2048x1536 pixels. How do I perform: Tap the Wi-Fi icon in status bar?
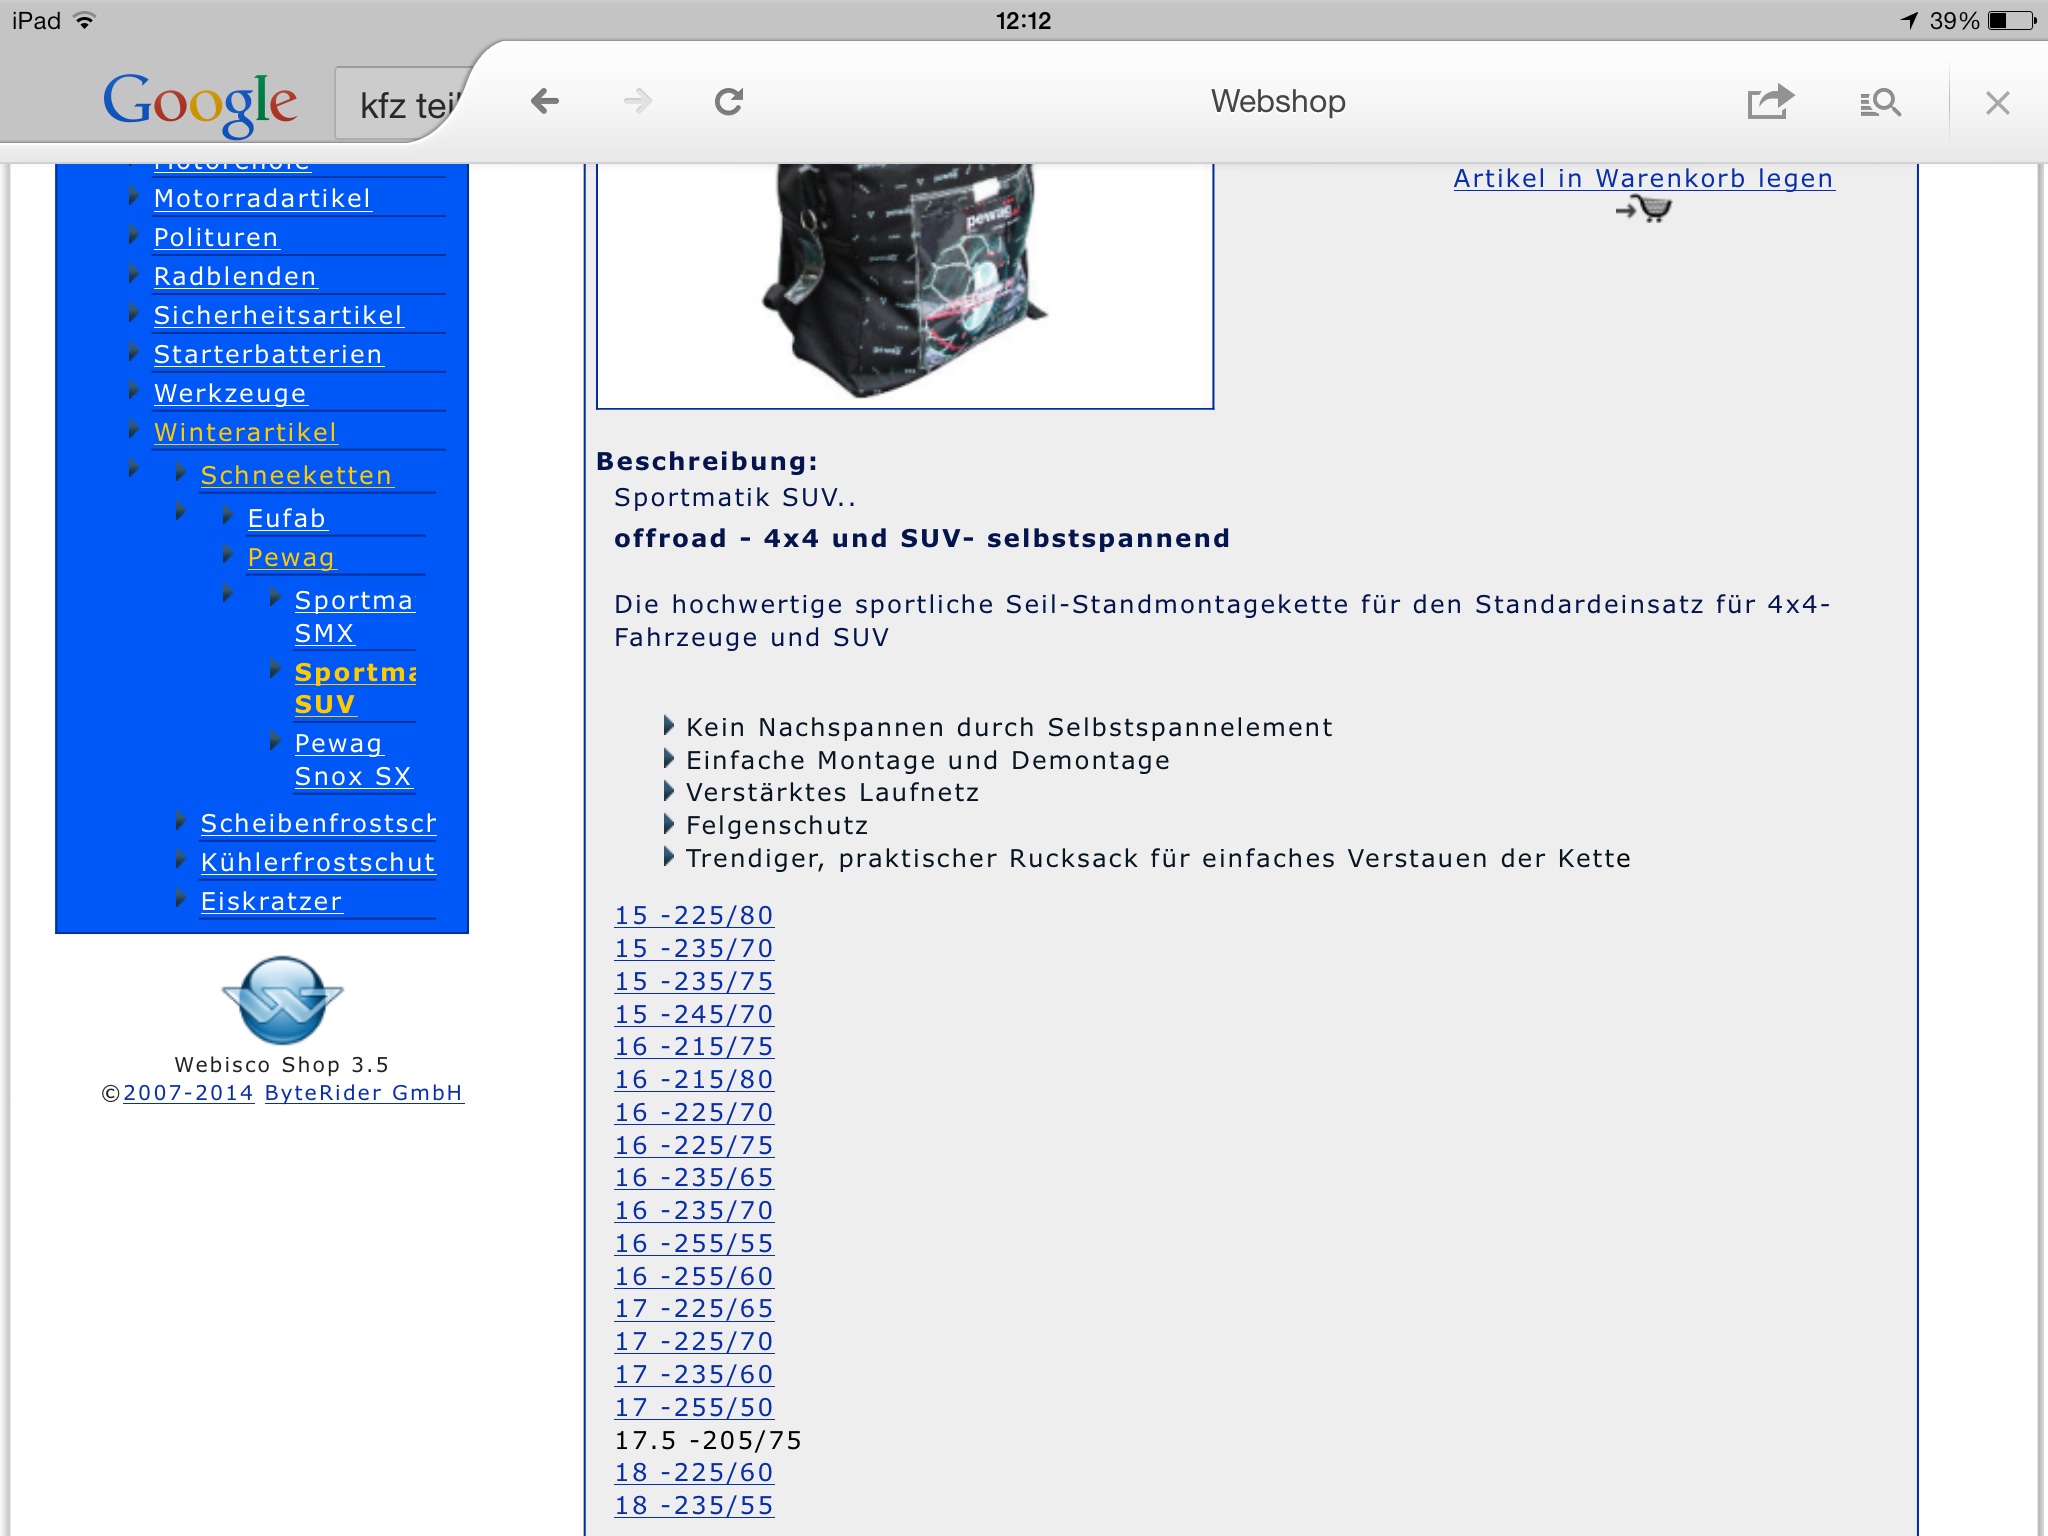pyautogui.click(x=85, y=20)
